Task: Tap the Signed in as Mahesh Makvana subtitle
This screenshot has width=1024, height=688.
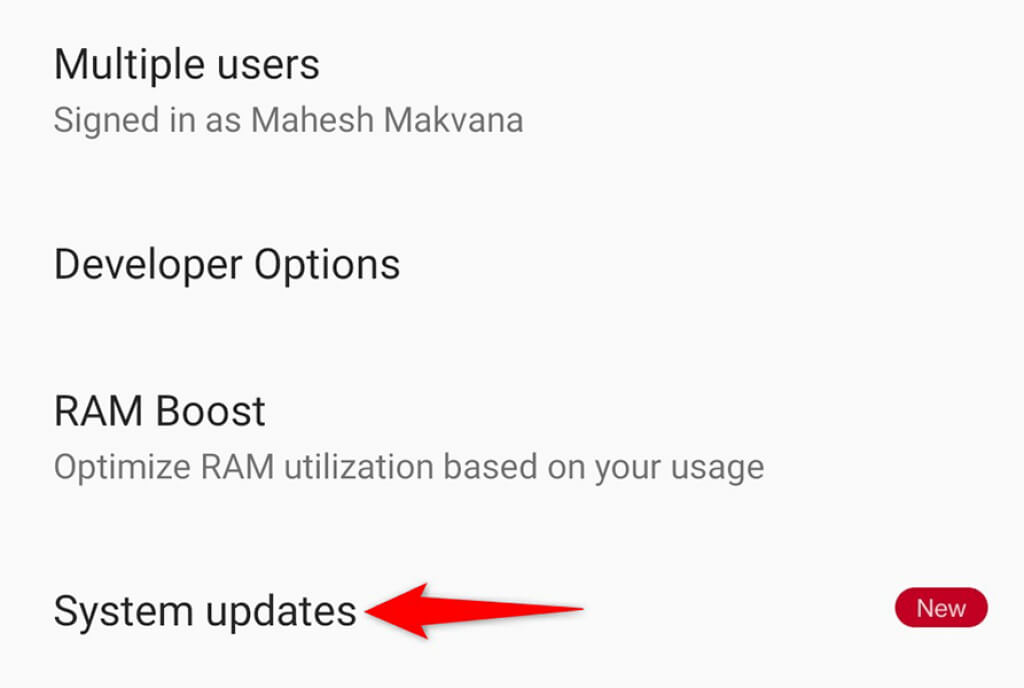Action: (x=288, y=121)
